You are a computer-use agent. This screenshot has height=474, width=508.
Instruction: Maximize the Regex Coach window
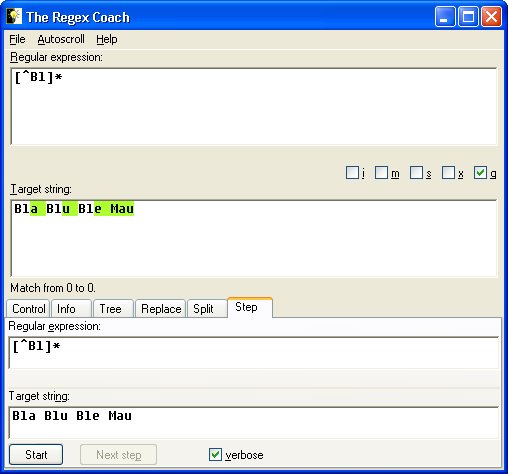[x=468, y=17]
